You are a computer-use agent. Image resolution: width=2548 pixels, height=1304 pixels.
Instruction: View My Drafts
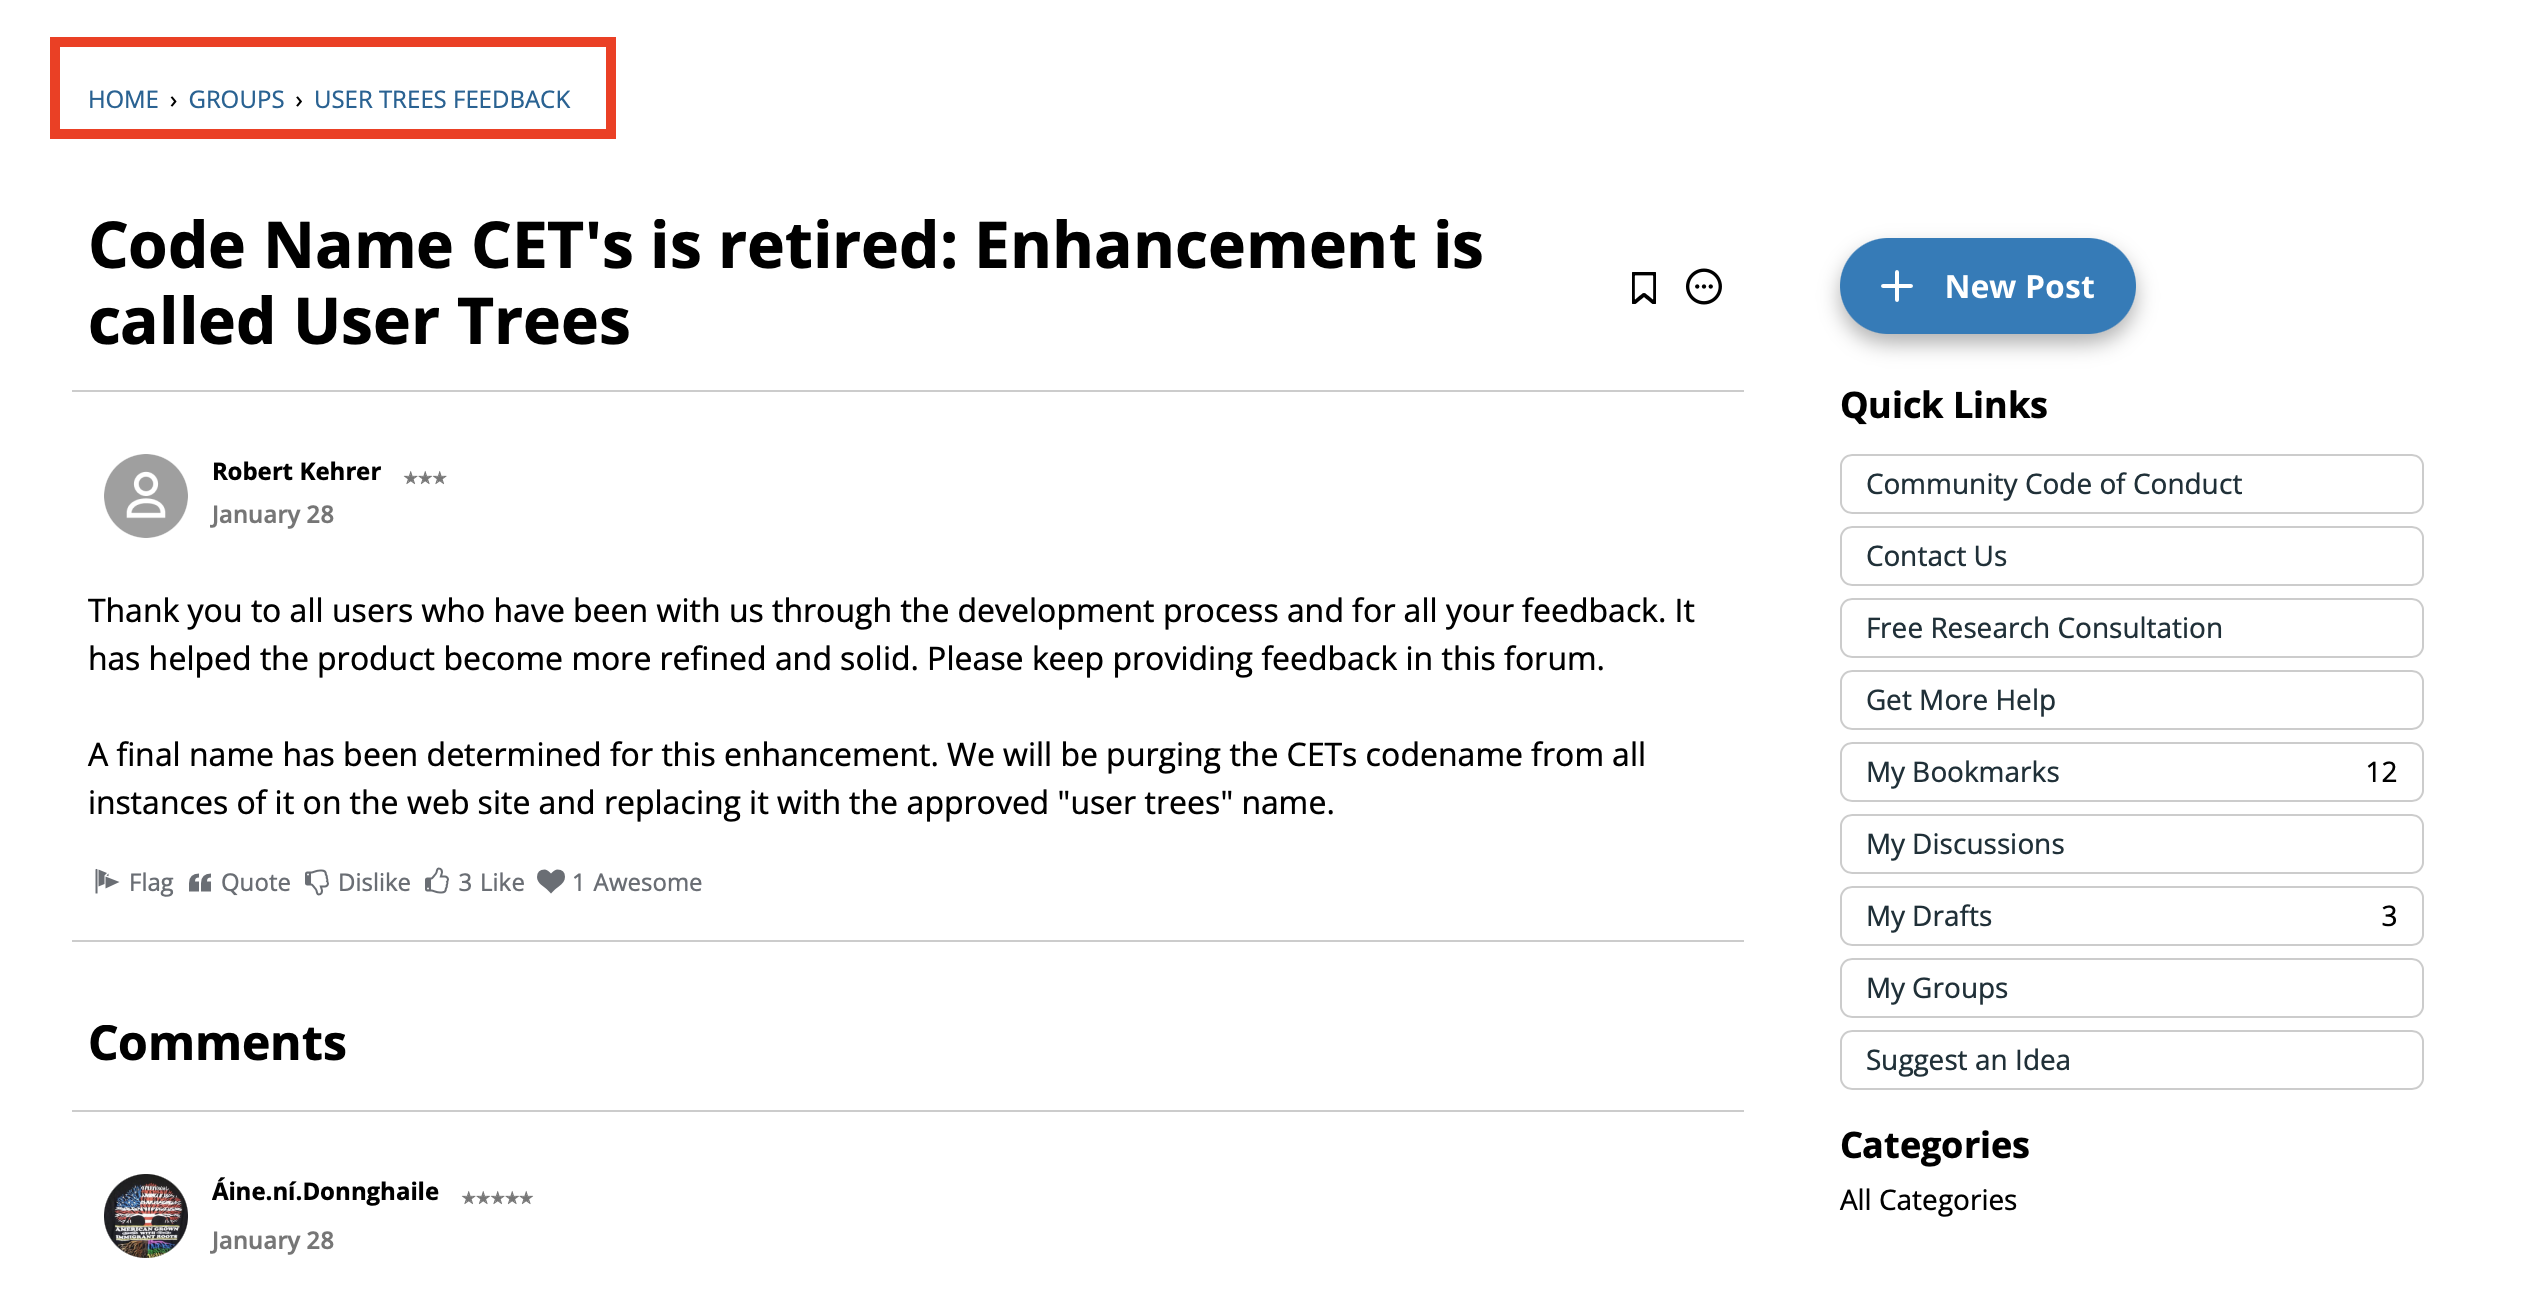coord(2131,916)
